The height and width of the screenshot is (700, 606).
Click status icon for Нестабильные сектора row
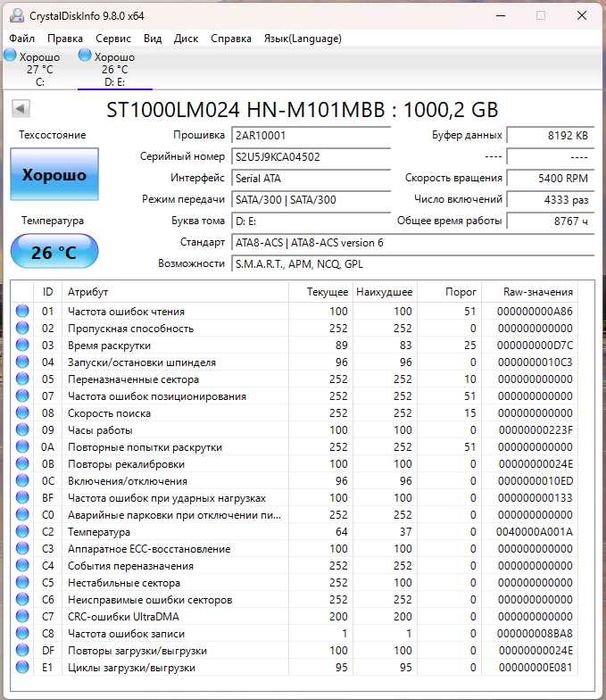tap(22, 583)
